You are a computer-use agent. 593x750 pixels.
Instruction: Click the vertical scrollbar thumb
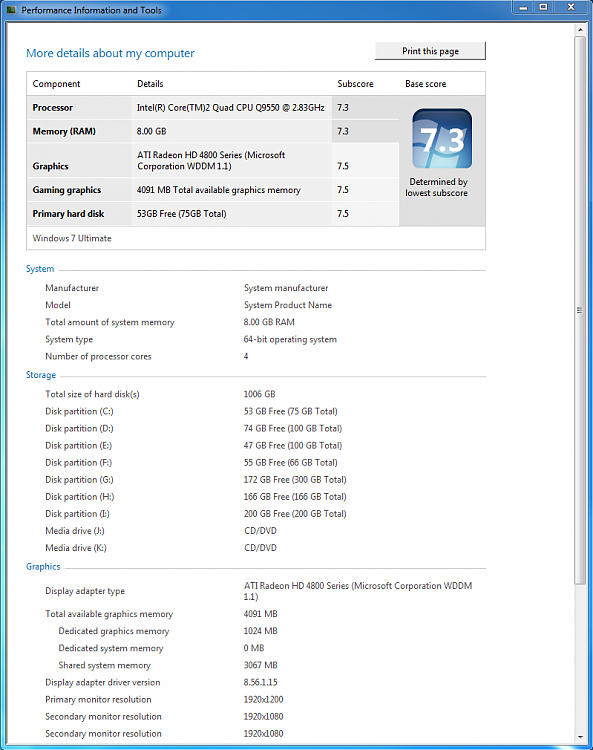click(x=580, y=310)
